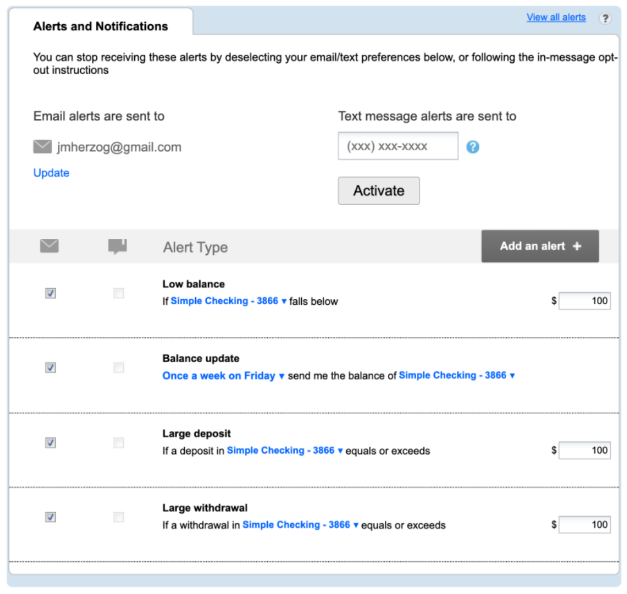Open the Once a week on Friday dropdown
This screenshot has width=627, height=594.
click(223, 376)
